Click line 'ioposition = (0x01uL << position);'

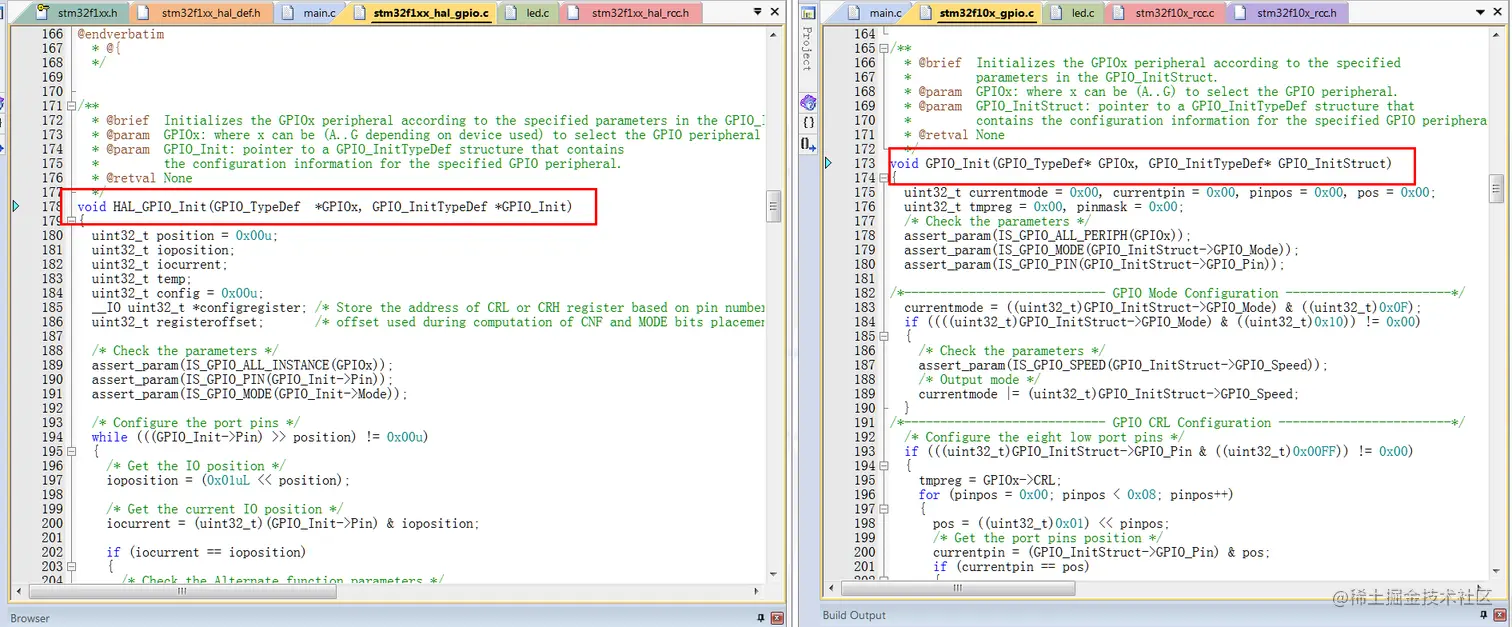point(228,480)
